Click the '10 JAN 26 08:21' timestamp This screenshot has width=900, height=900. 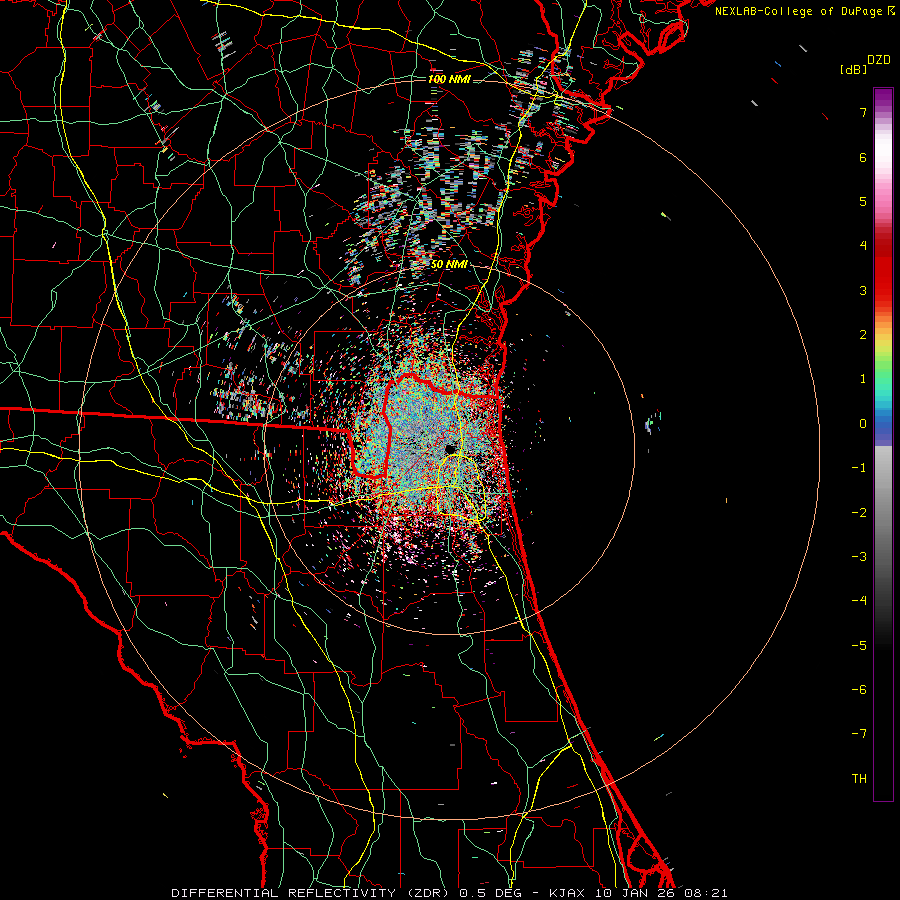(661, 893)
